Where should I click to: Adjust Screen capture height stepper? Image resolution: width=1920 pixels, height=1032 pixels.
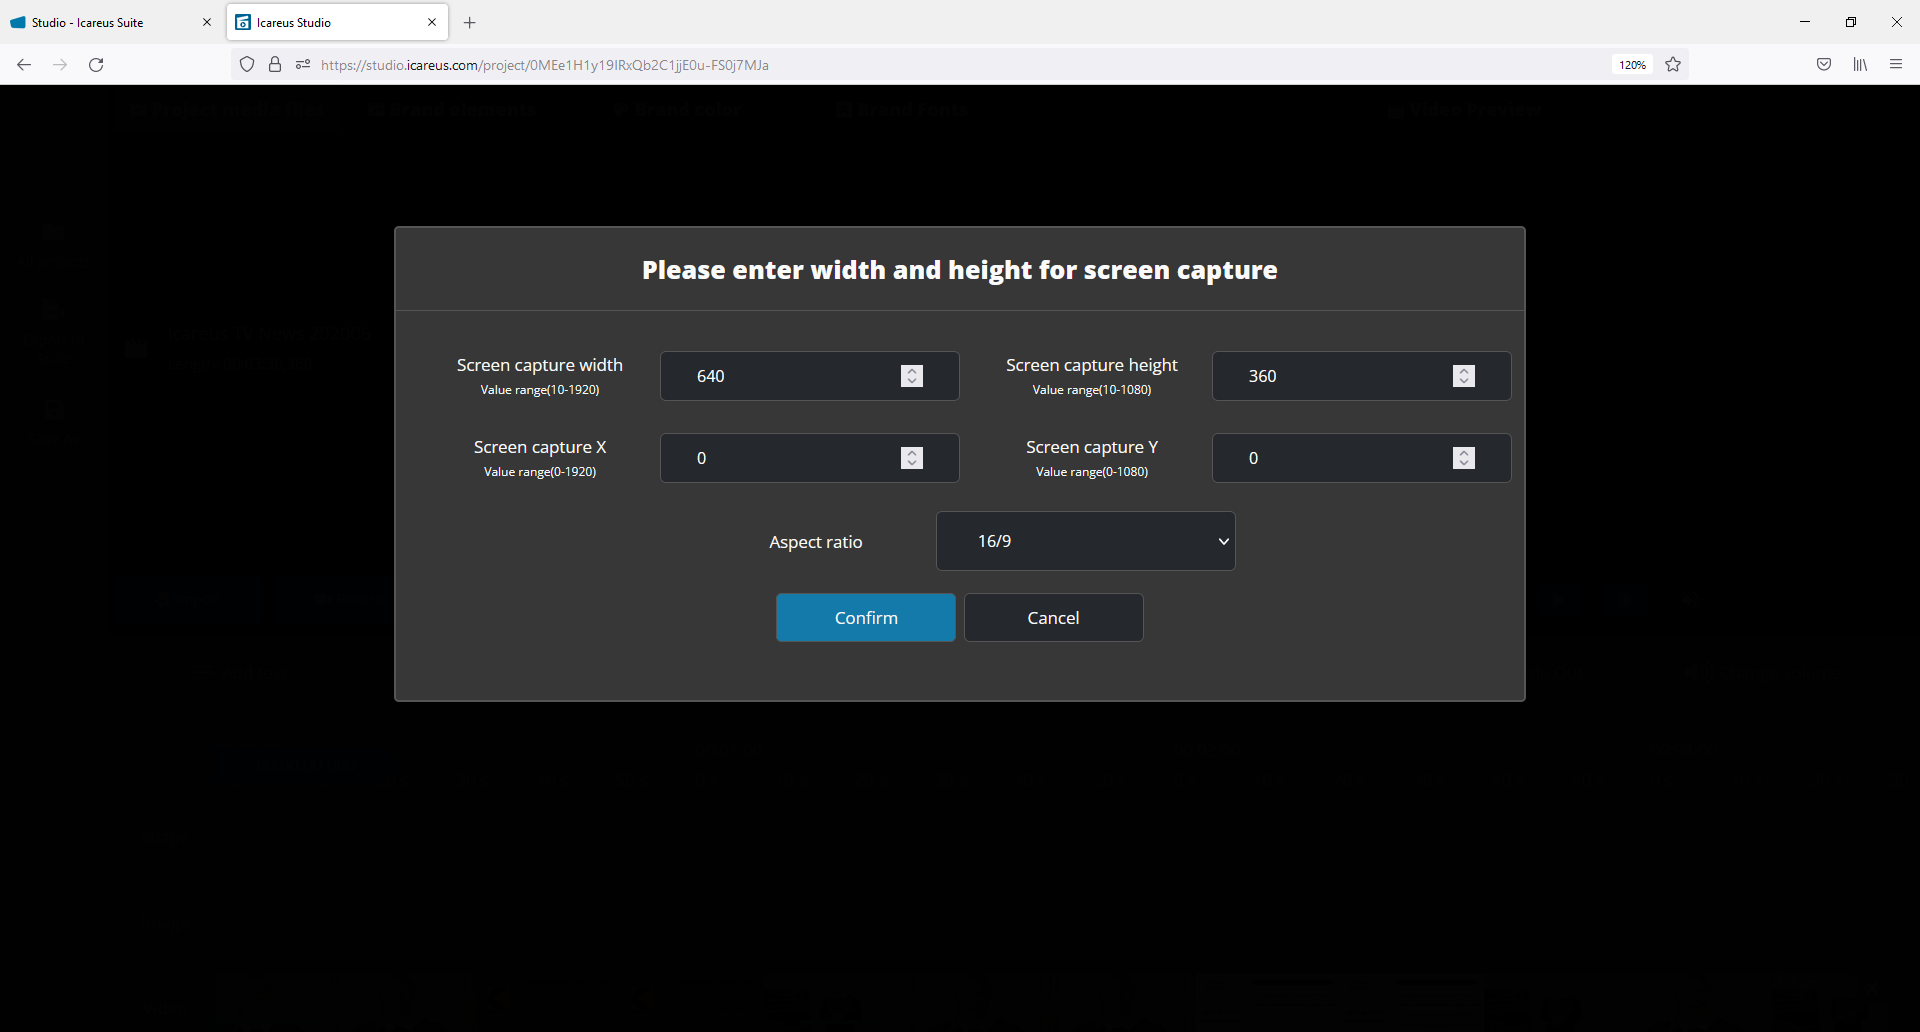click(x=1464, y=376)
